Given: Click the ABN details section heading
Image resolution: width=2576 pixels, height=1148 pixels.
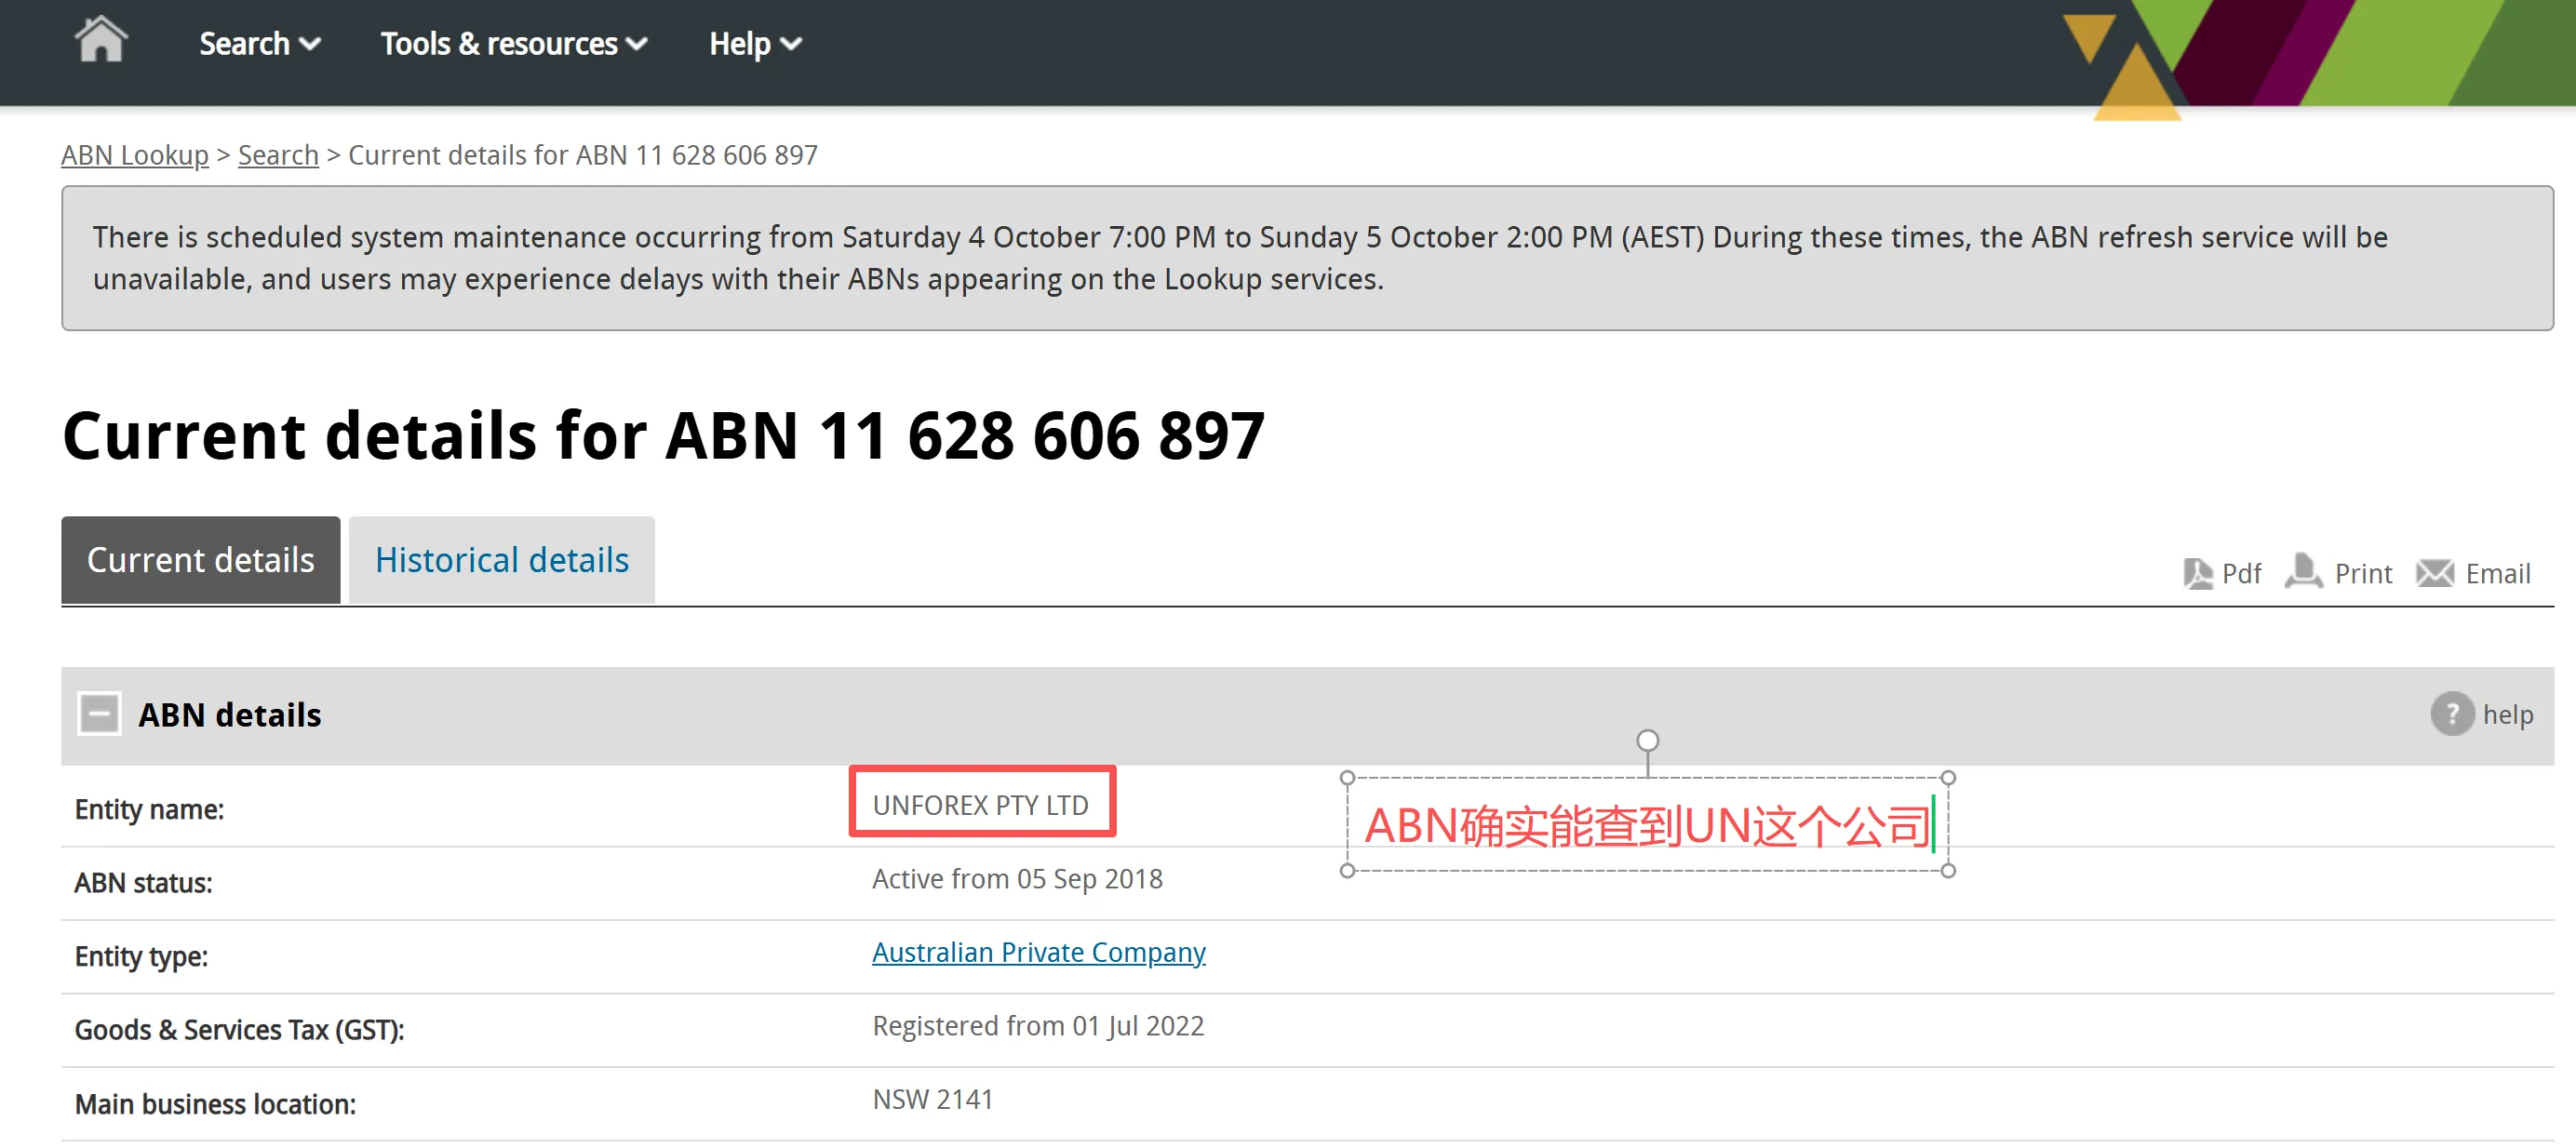Looking at the screenshot, I should click(230, 715).
